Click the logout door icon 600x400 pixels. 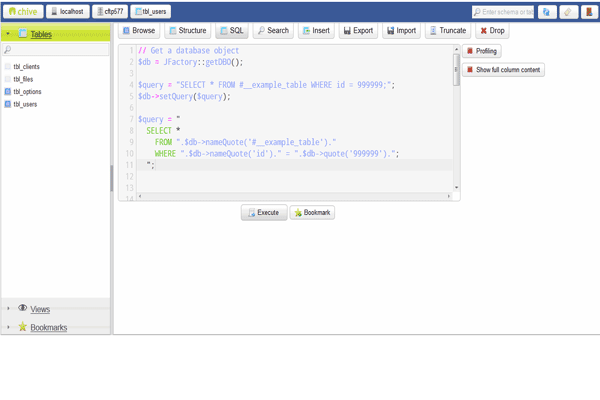click(x=590, y=12)
